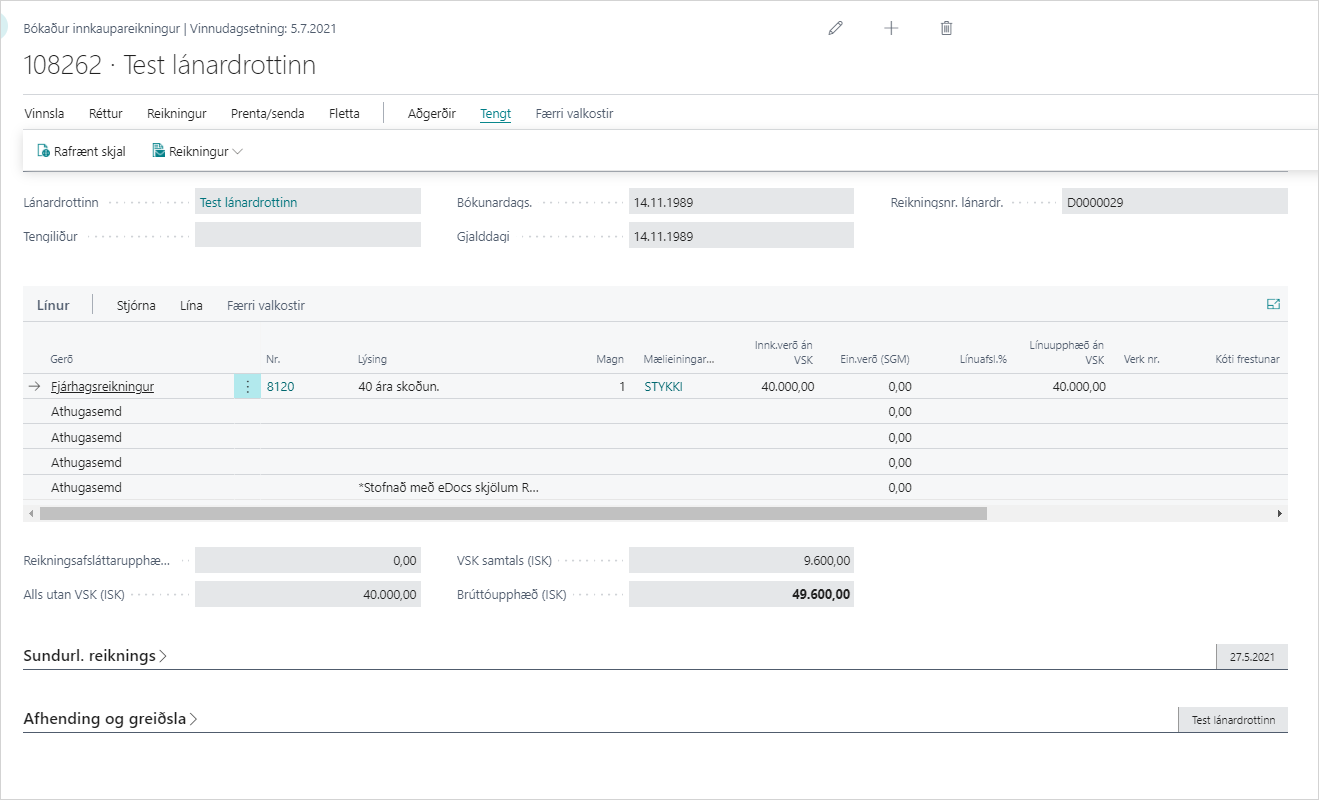Click Færri valkostir in lines section

266,305
